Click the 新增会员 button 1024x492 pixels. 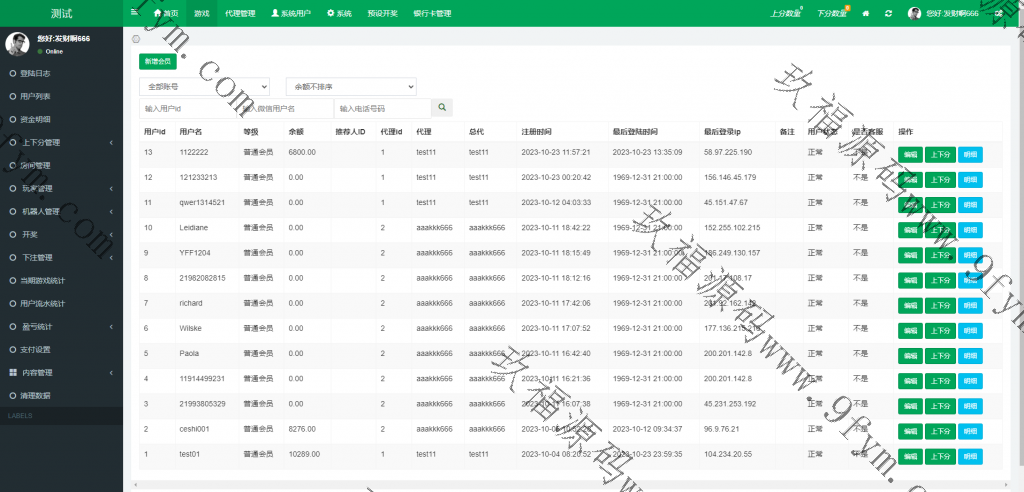pos(158,61)
